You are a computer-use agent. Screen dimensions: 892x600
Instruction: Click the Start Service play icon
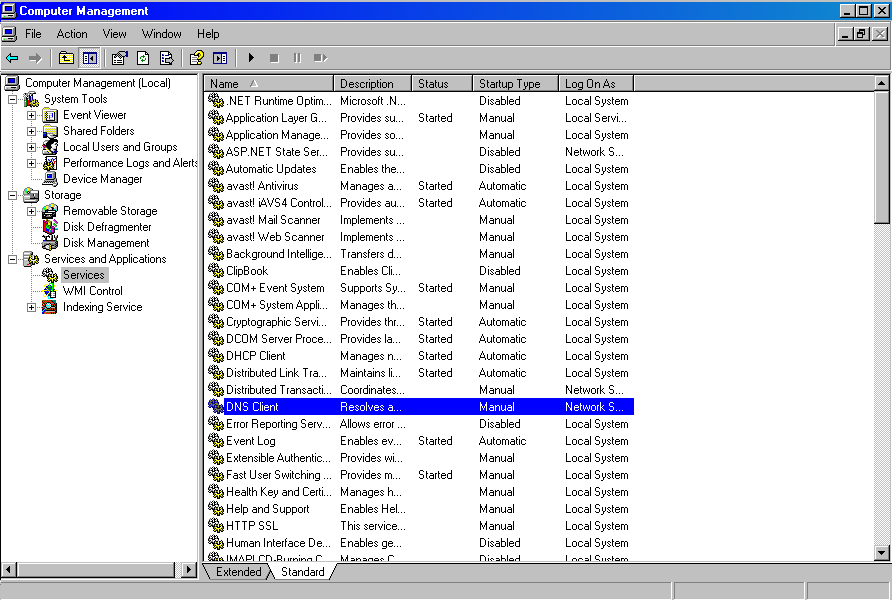click(252, 58)
